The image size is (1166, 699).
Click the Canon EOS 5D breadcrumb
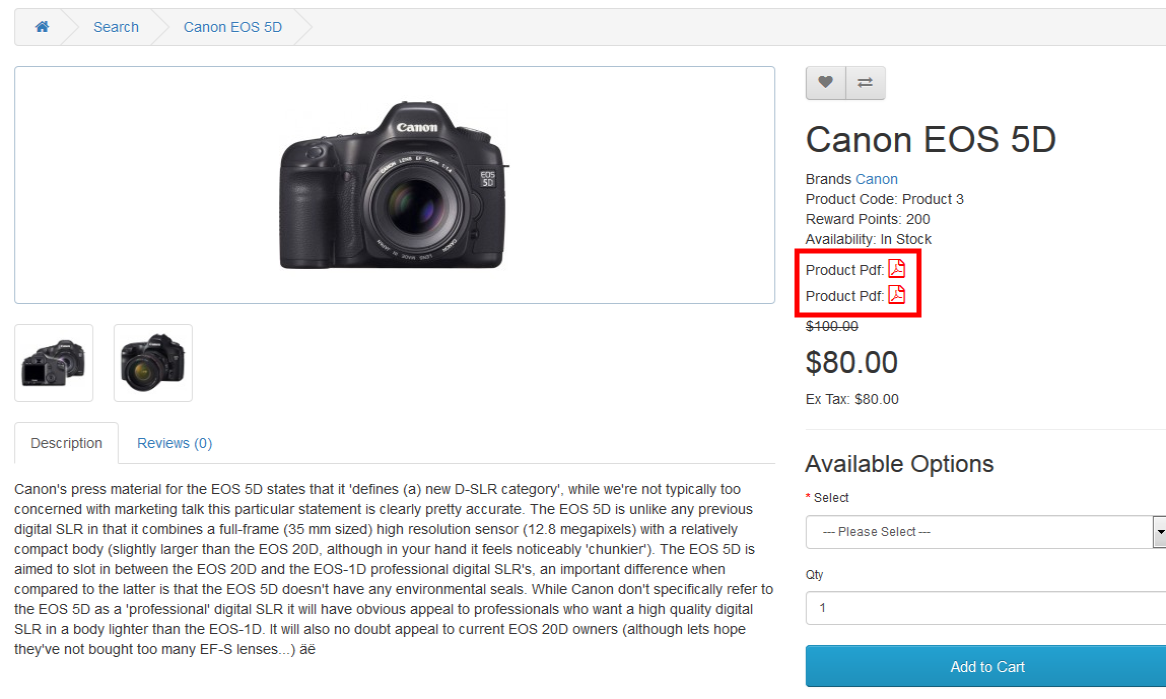(233, 27)
